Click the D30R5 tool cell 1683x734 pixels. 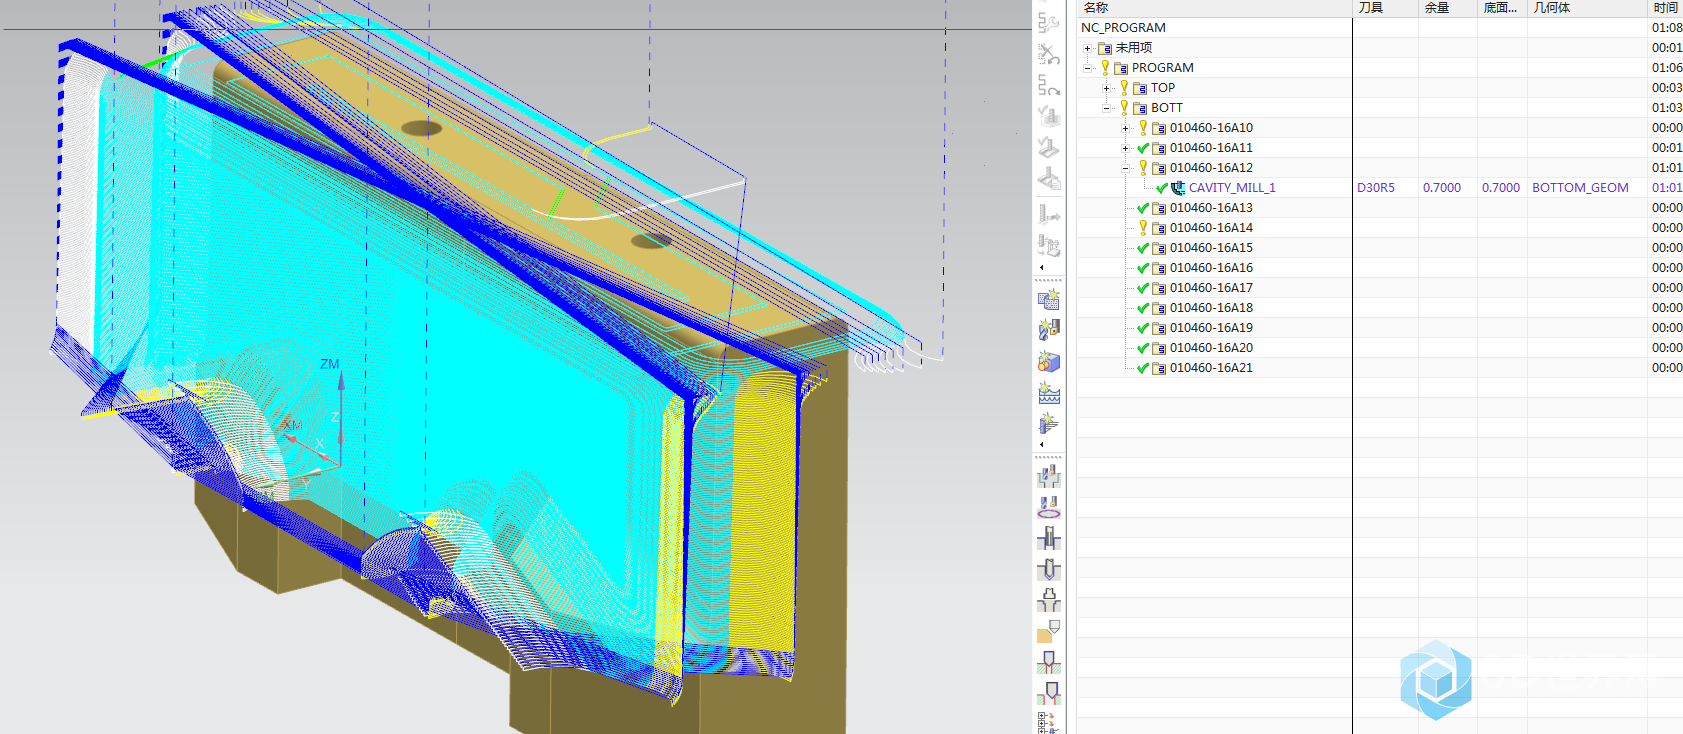coord(1376,188)
